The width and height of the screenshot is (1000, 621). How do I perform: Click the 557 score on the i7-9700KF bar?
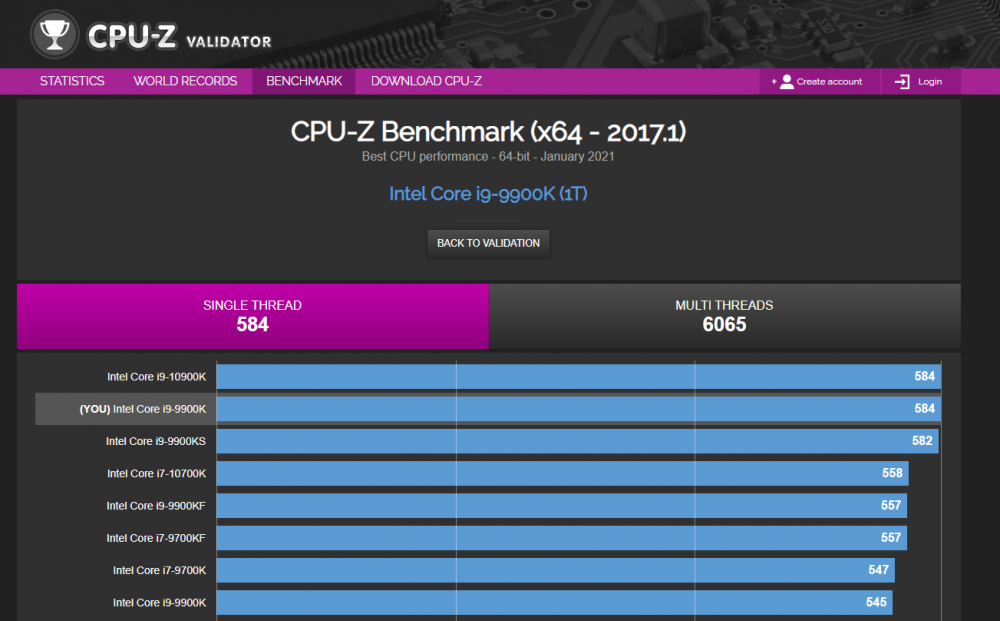point(891,537)
